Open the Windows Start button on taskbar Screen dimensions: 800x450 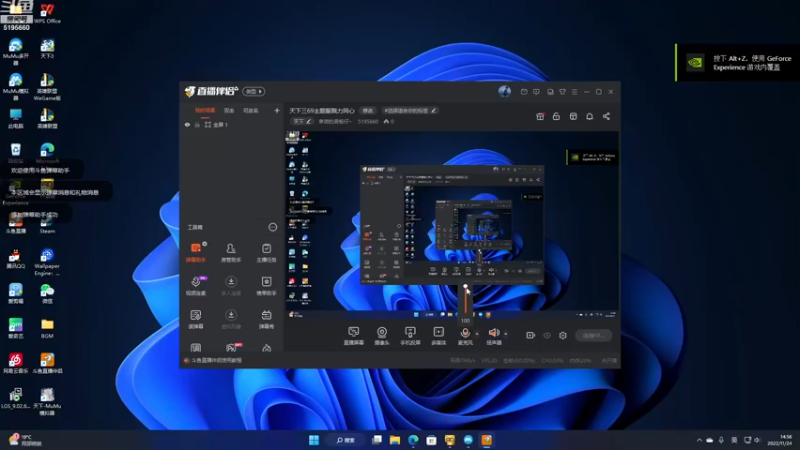314,440
